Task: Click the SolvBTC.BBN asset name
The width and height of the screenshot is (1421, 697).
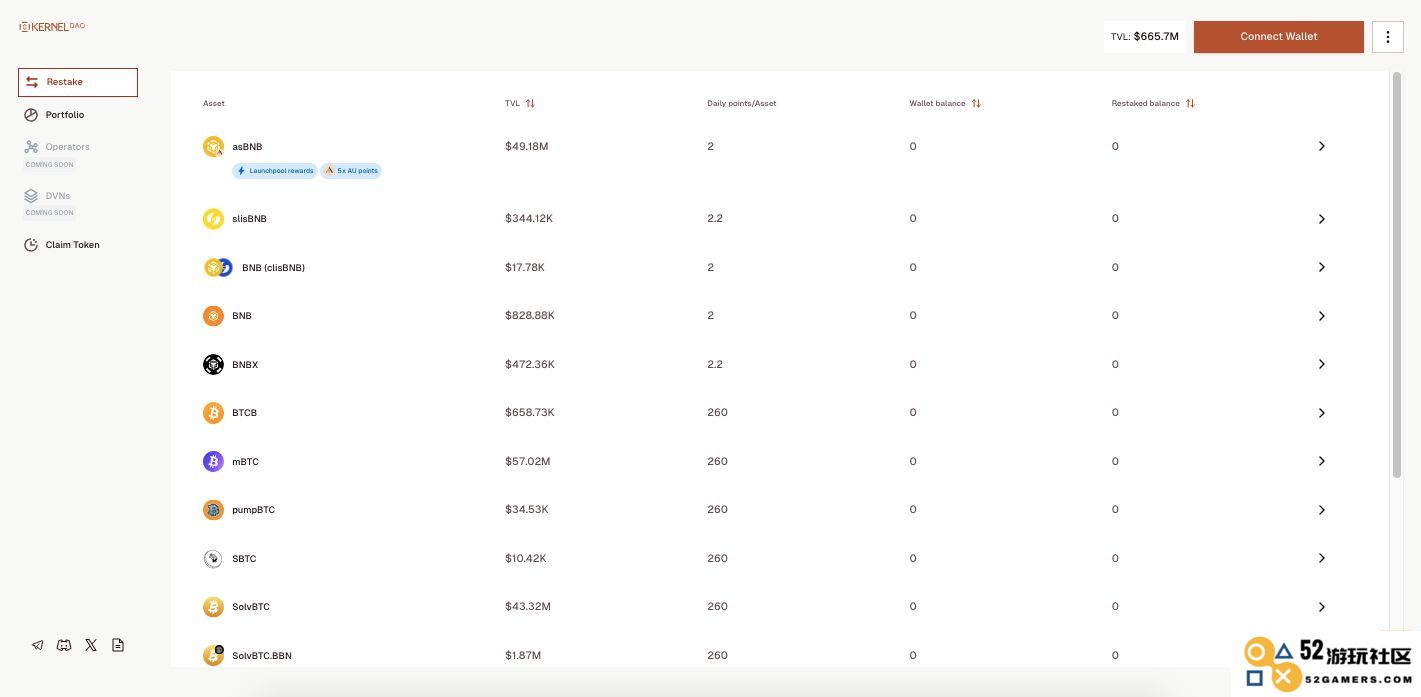Action: coord(262,656)
